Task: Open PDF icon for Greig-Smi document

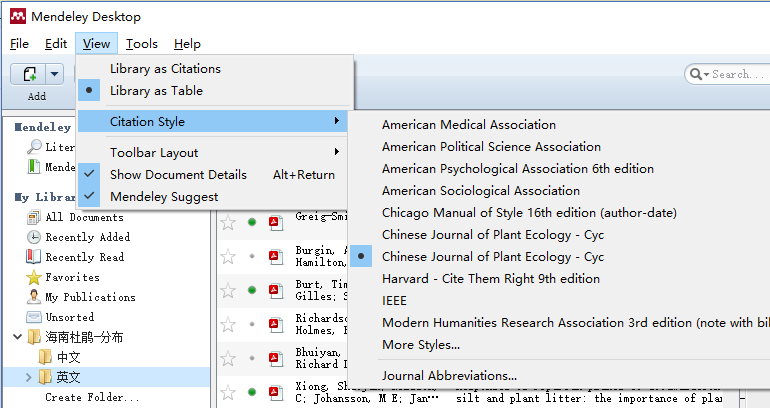Action: [275, 223]
